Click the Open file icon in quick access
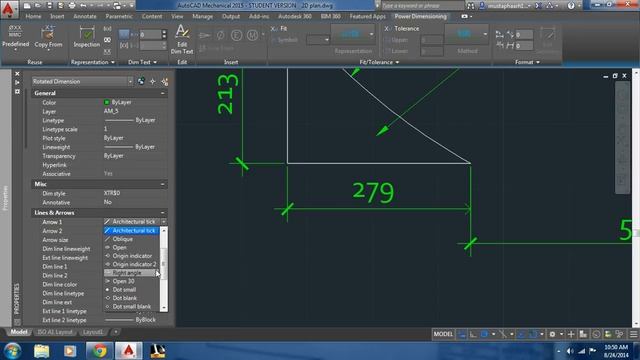640x360 pixels. (38, 6)
